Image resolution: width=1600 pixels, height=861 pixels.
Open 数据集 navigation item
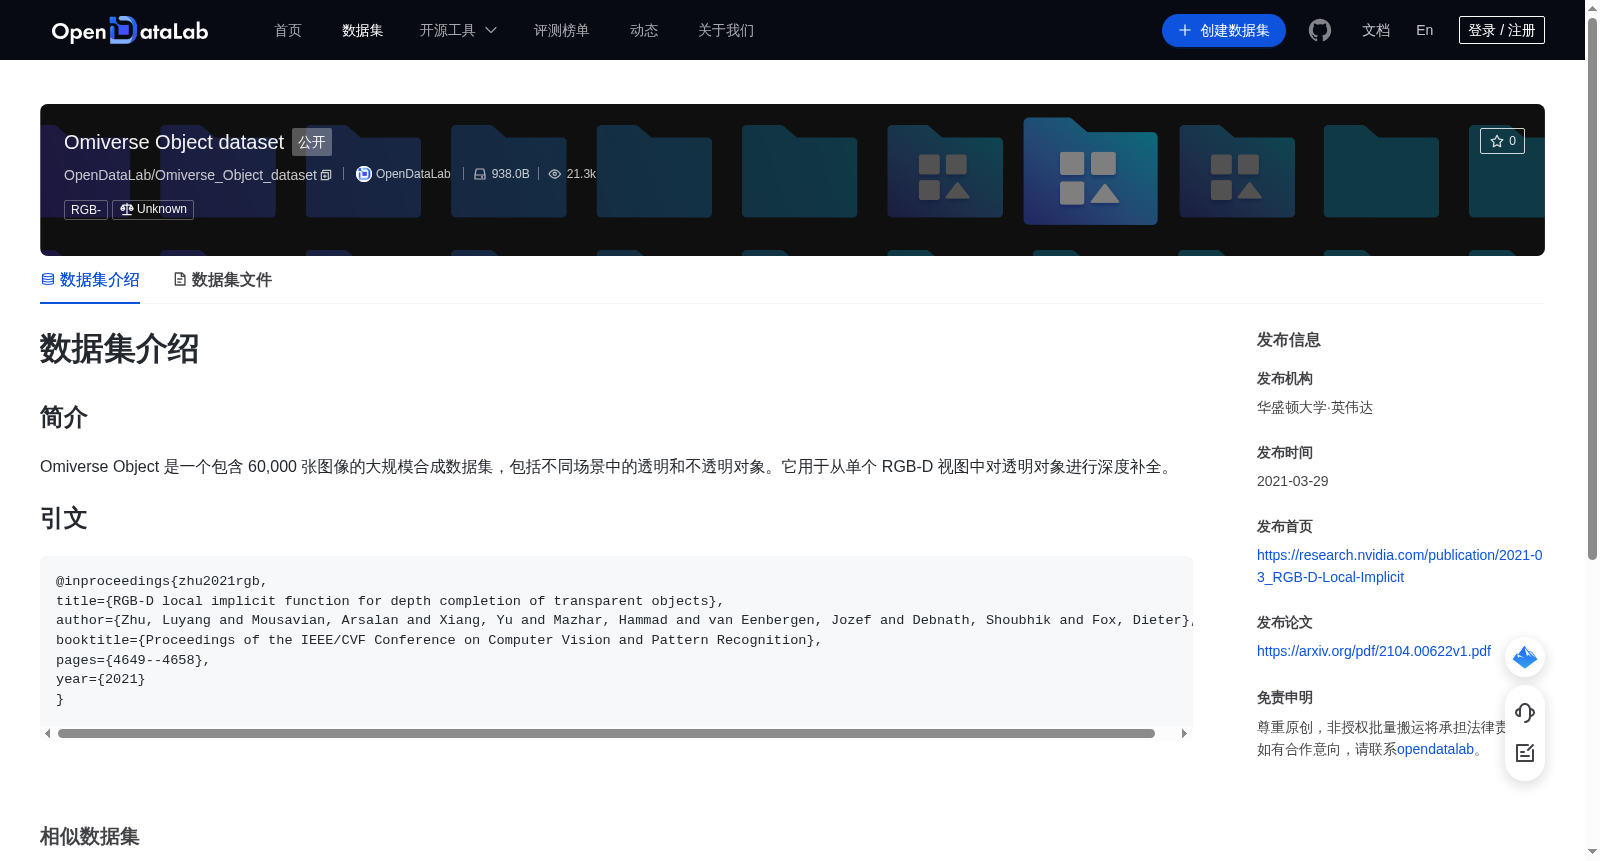click(363, 30)
